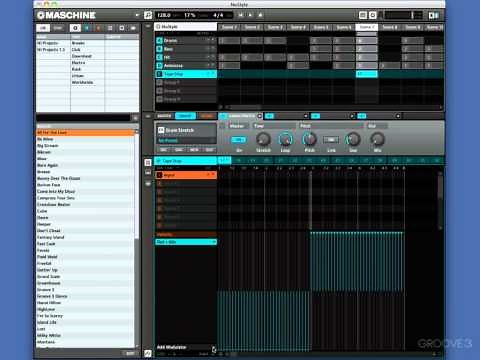Viewport: 480px width, 360px height.
Task: Select the Instruments file type icon
Action: point(110,28)
